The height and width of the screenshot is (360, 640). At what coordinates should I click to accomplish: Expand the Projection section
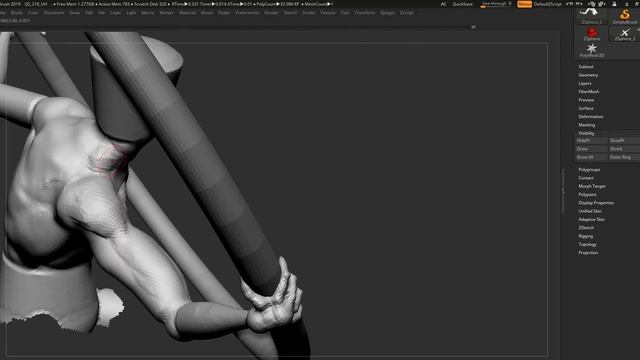pyautogui.click(x=588, y=253)
